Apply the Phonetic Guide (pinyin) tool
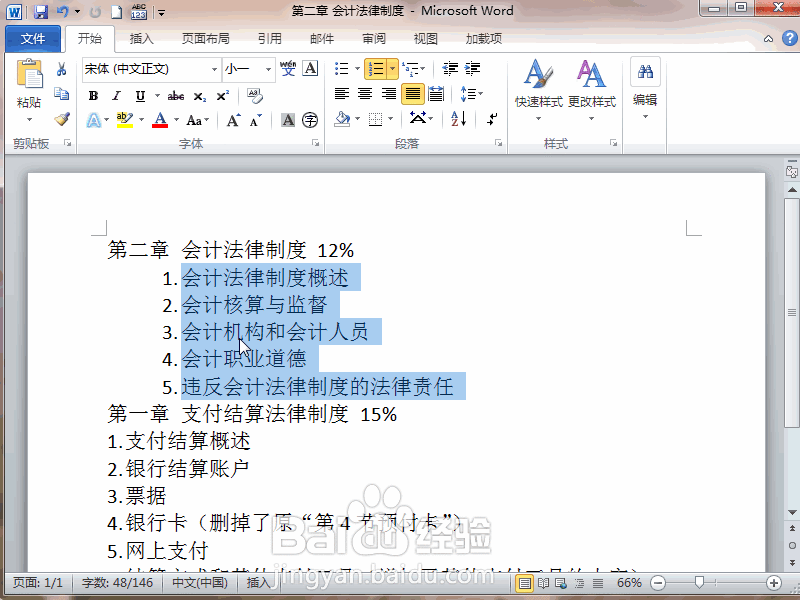This screenshot has width=800, height=600. [287, 68]
